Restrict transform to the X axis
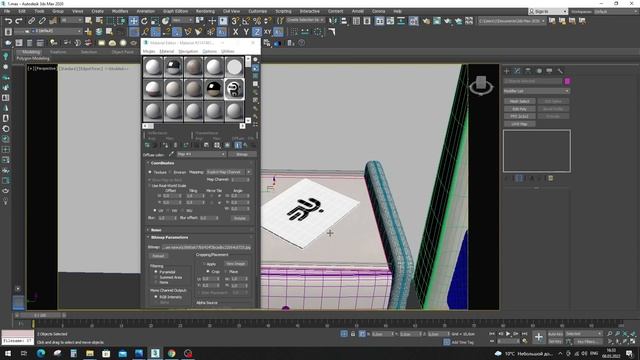Viewport: 640px width, 360px height. pyautogui.click(x=236, y=31)
